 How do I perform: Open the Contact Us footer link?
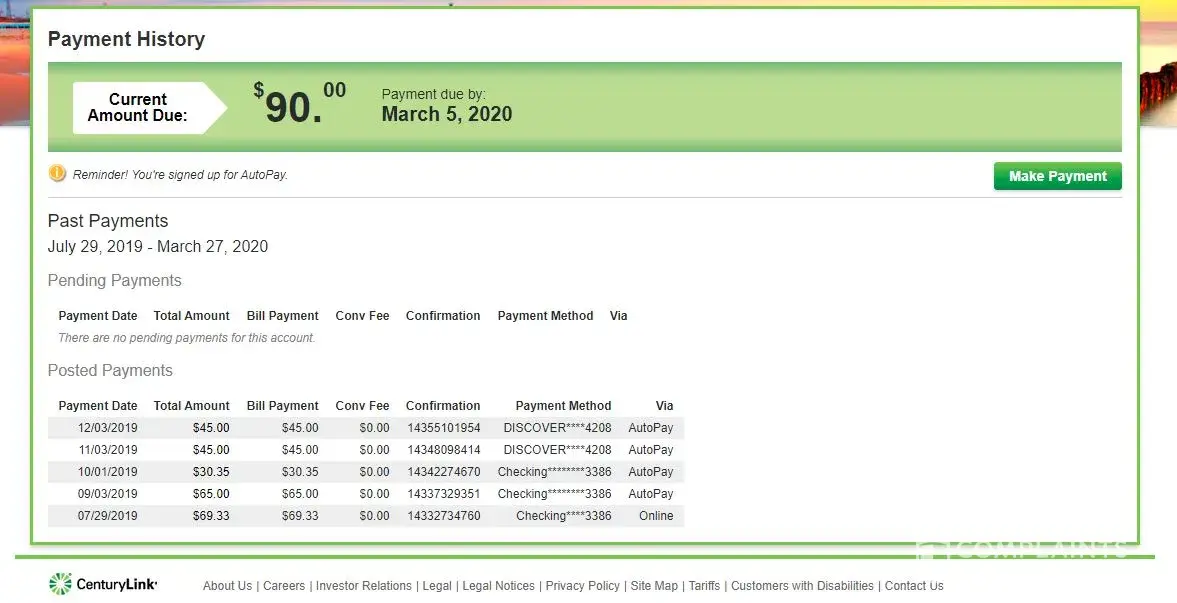(914, 586)
